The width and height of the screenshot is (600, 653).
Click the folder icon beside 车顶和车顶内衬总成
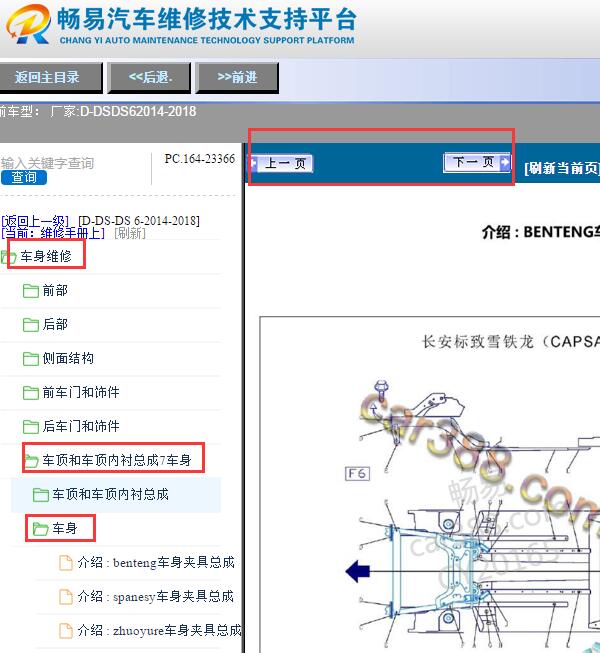(x=41, y=495)
